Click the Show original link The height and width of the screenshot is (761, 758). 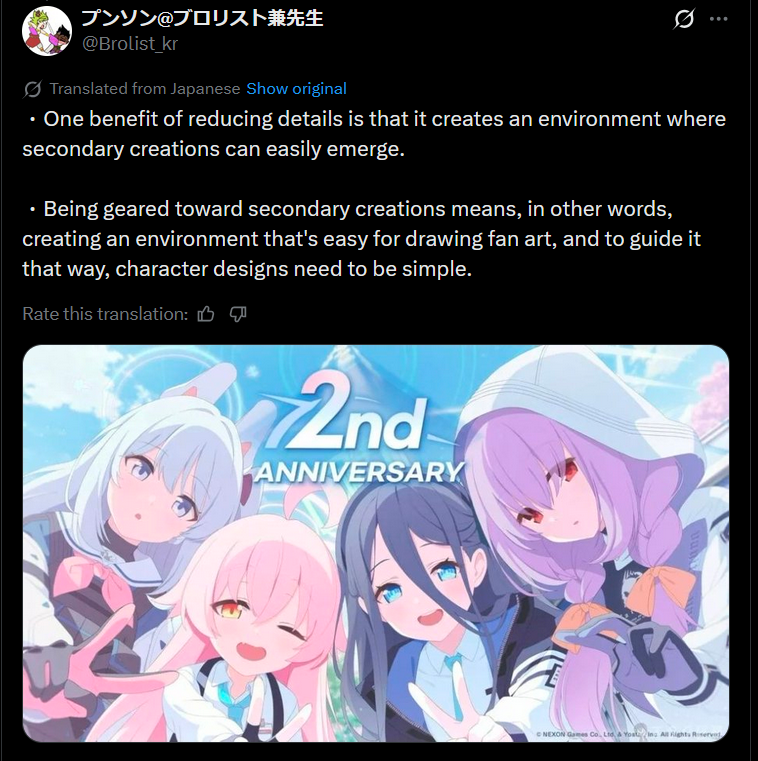click(297, 89)
